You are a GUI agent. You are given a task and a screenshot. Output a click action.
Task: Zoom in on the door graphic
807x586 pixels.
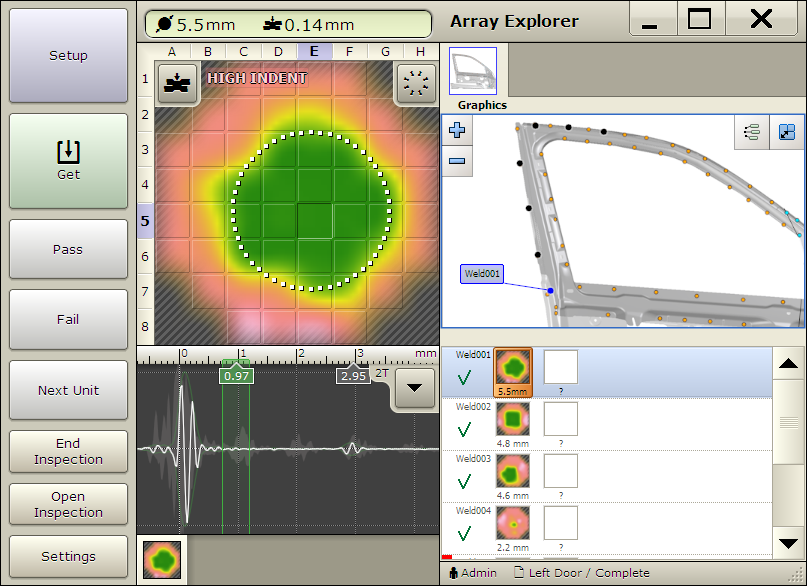pos(457,130)
